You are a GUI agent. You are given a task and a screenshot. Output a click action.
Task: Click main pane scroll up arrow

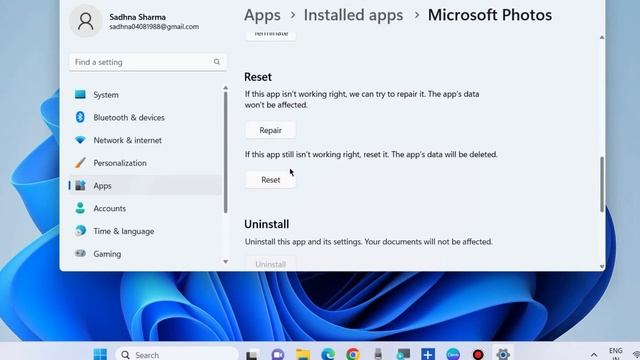[602, 37]
